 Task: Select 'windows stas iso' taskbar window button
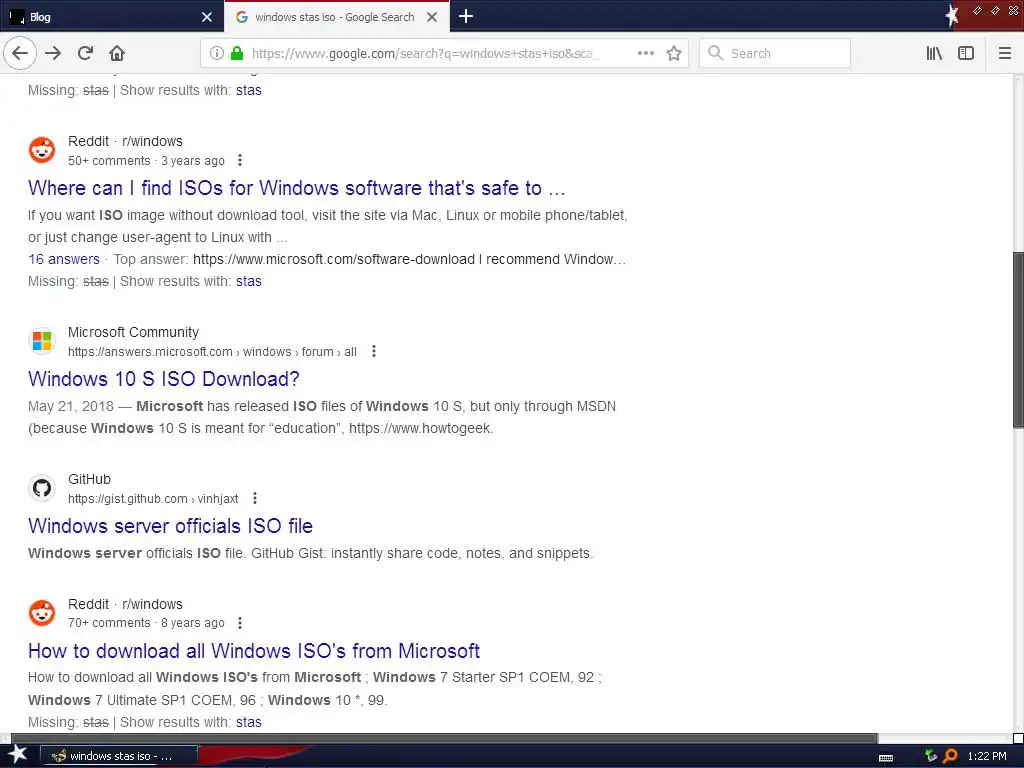pyautogui.click(x=119, y=756)
